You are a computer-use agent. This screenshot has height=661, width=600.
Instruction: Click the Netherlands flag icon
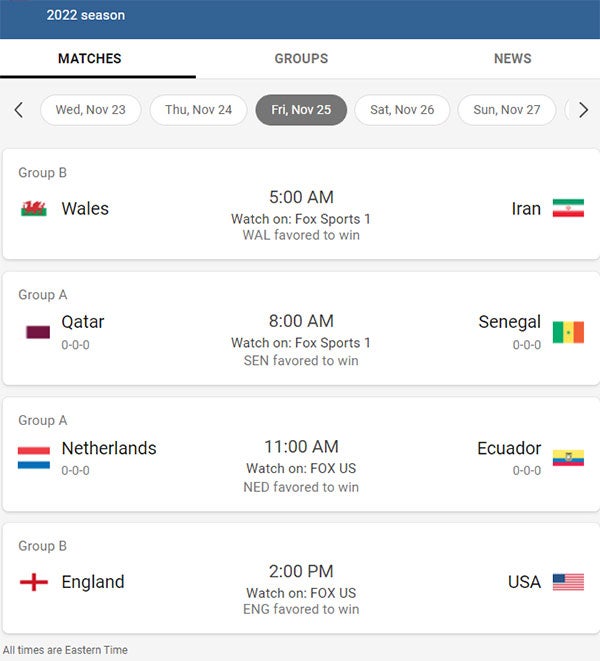[34, 458]
